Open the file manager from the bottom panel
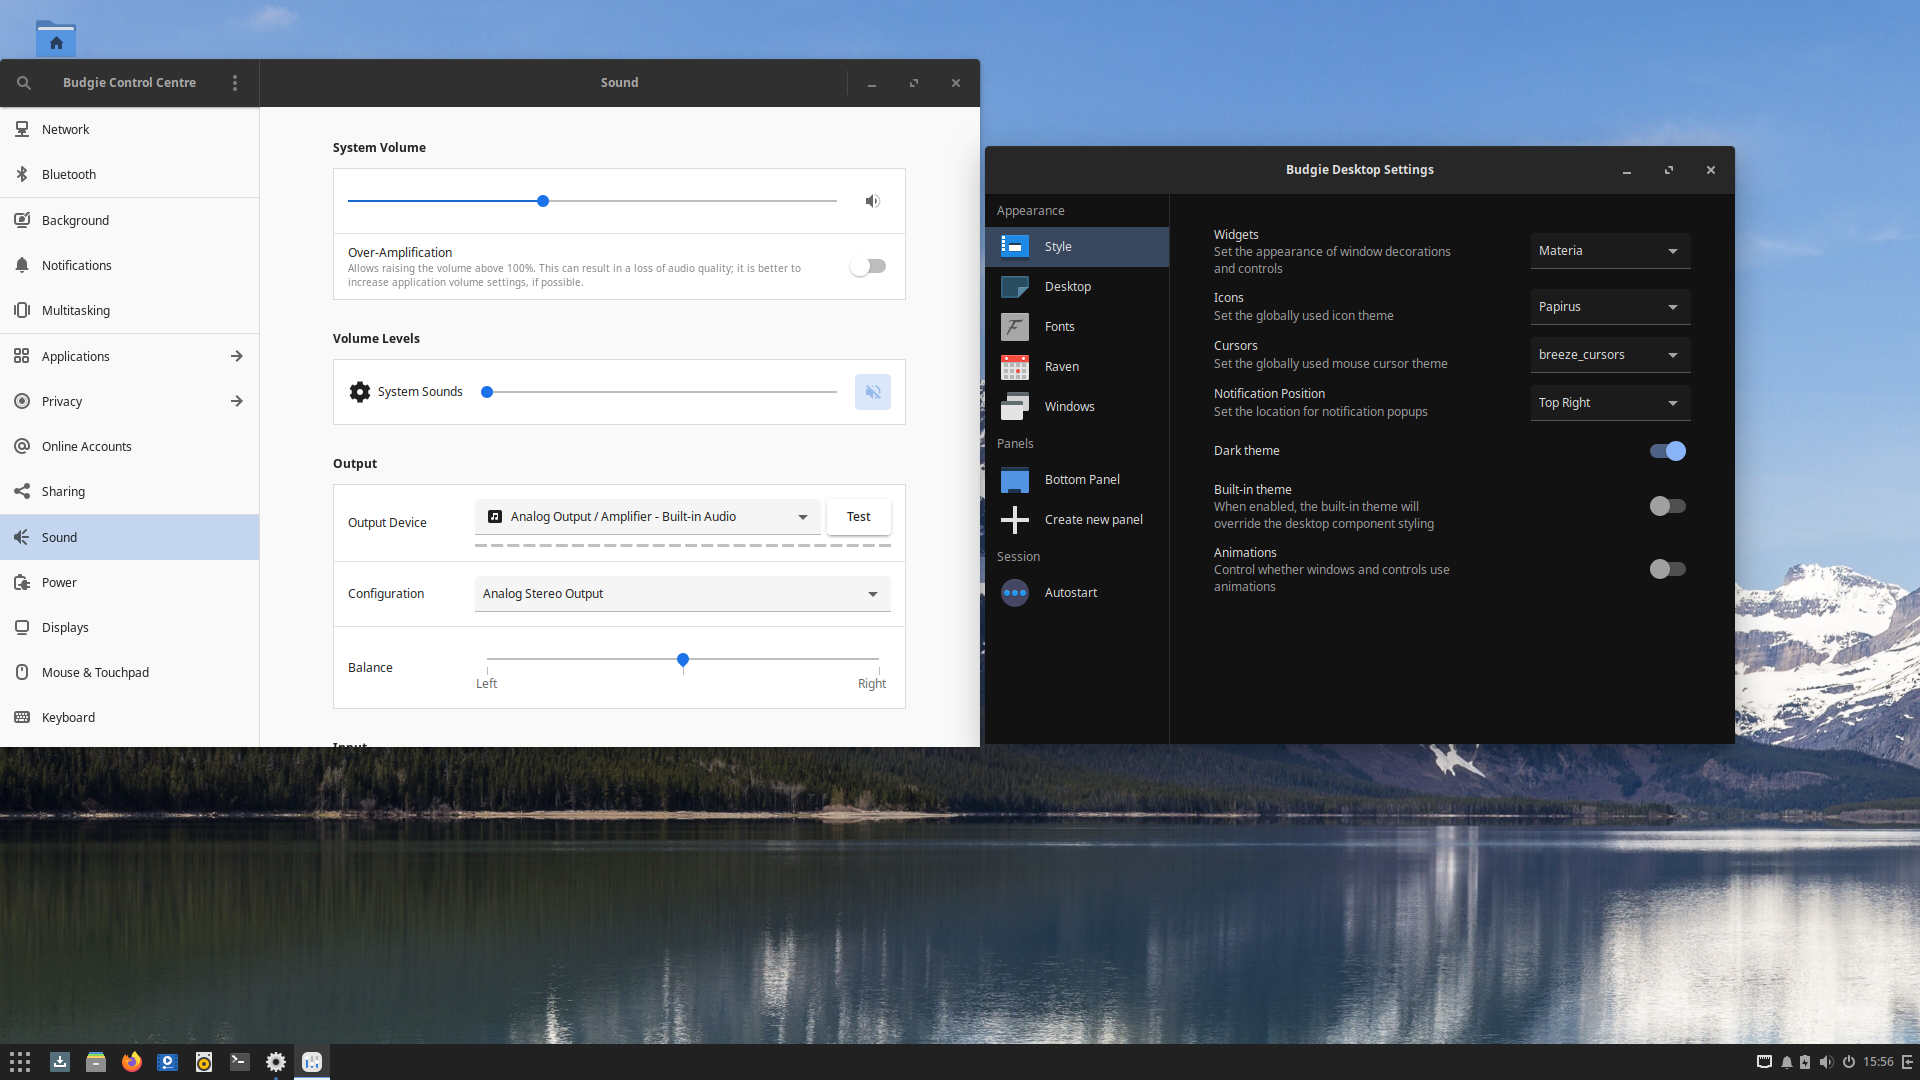The width and height of the screenshot is (1920, 1080). (x=96, y=1062)
